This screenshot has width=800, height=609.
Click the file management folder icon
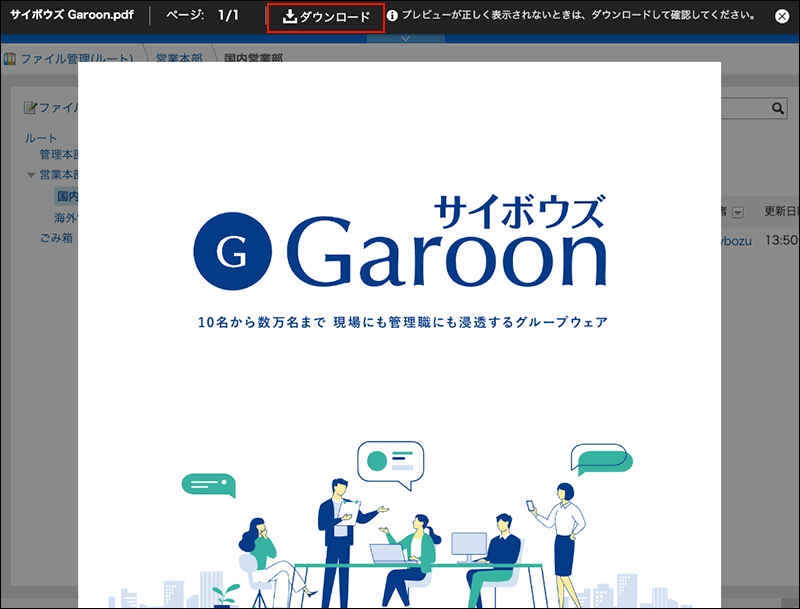[10, 58]
